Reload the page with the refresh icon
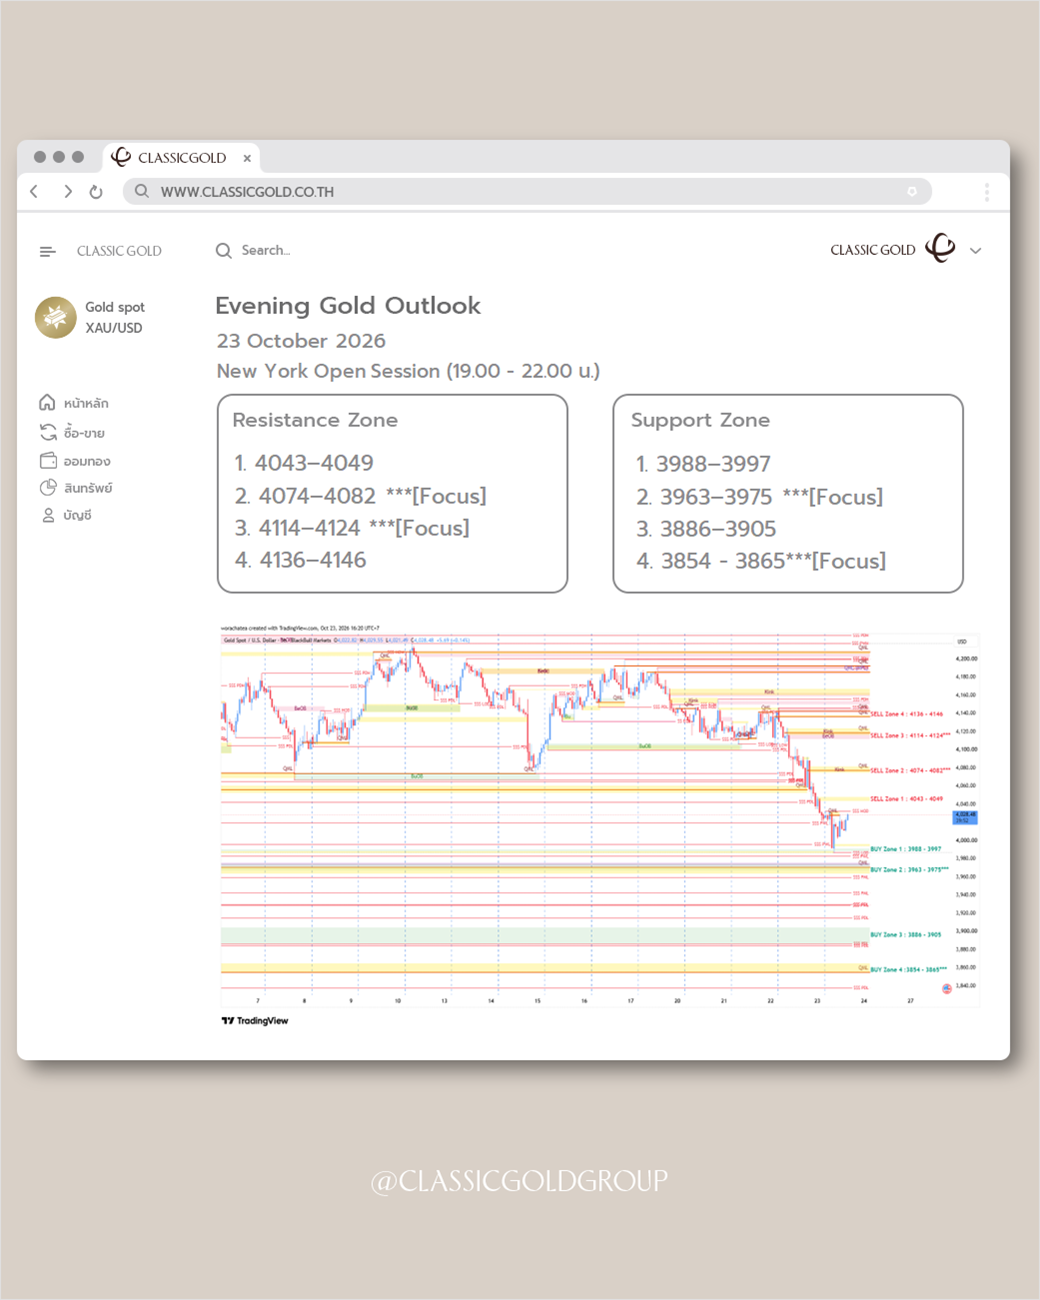The height and width of the screenshot is (1300, 1040). [x=96, y=192]
